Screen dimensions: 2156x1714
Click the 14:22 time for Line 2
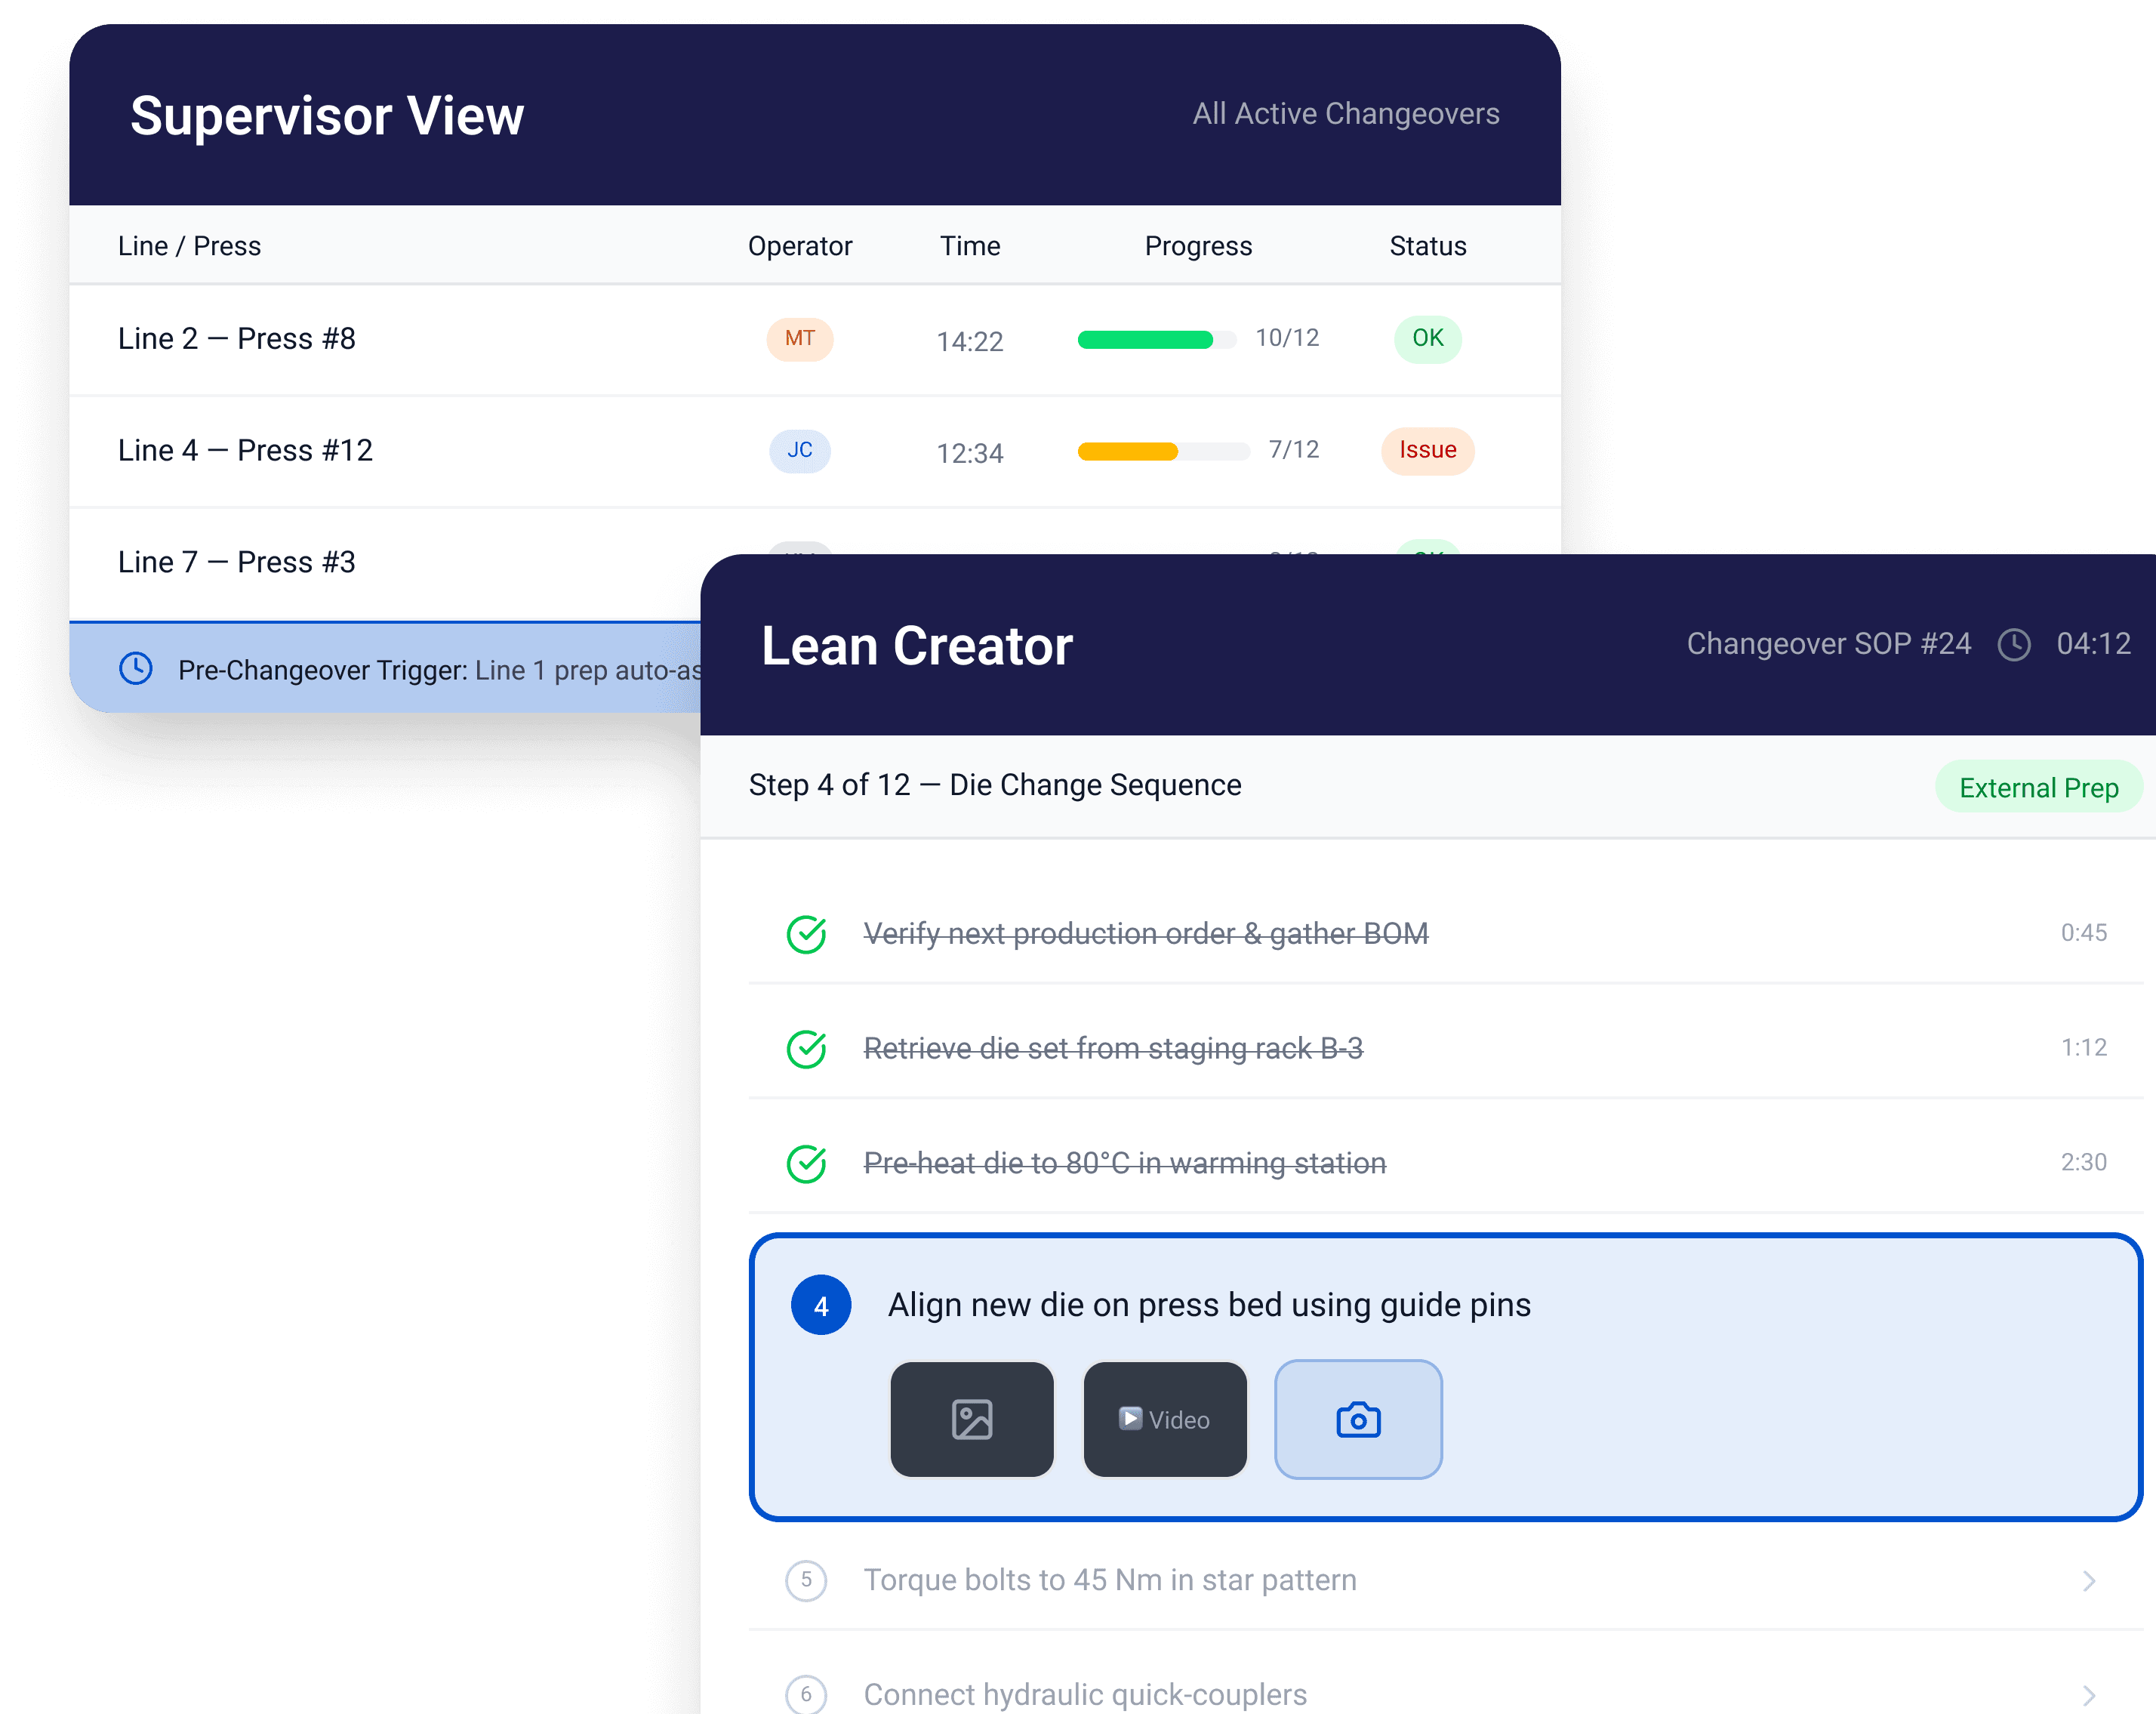(969, 341)
